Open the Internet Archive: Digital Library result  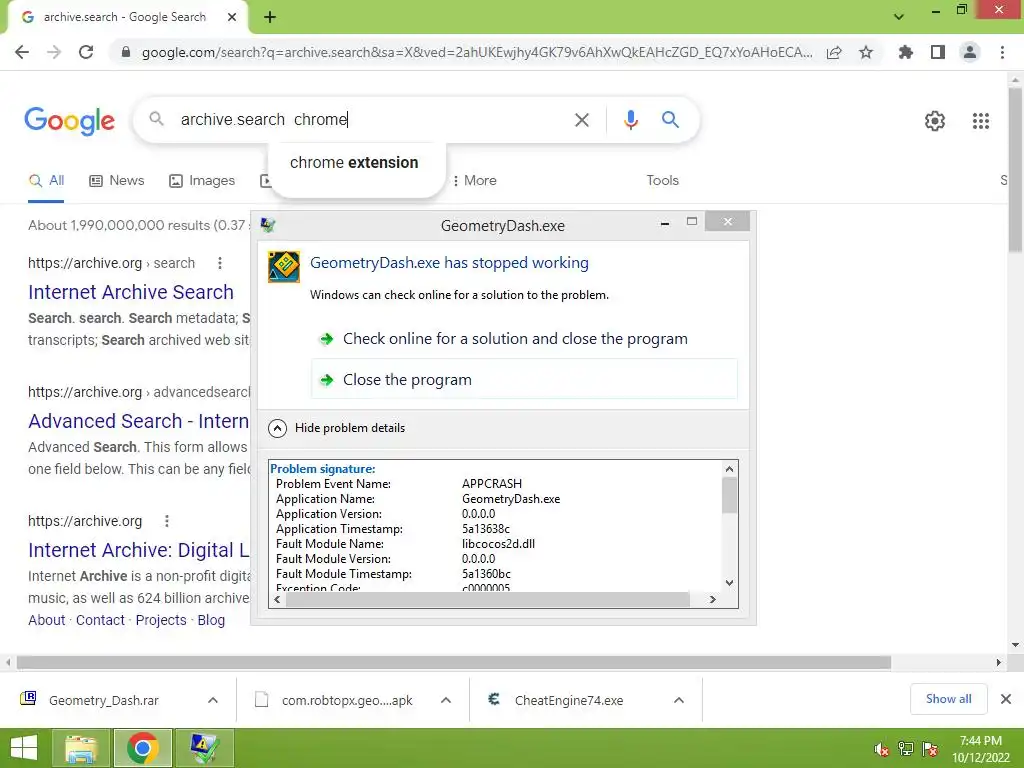(138, 550)
